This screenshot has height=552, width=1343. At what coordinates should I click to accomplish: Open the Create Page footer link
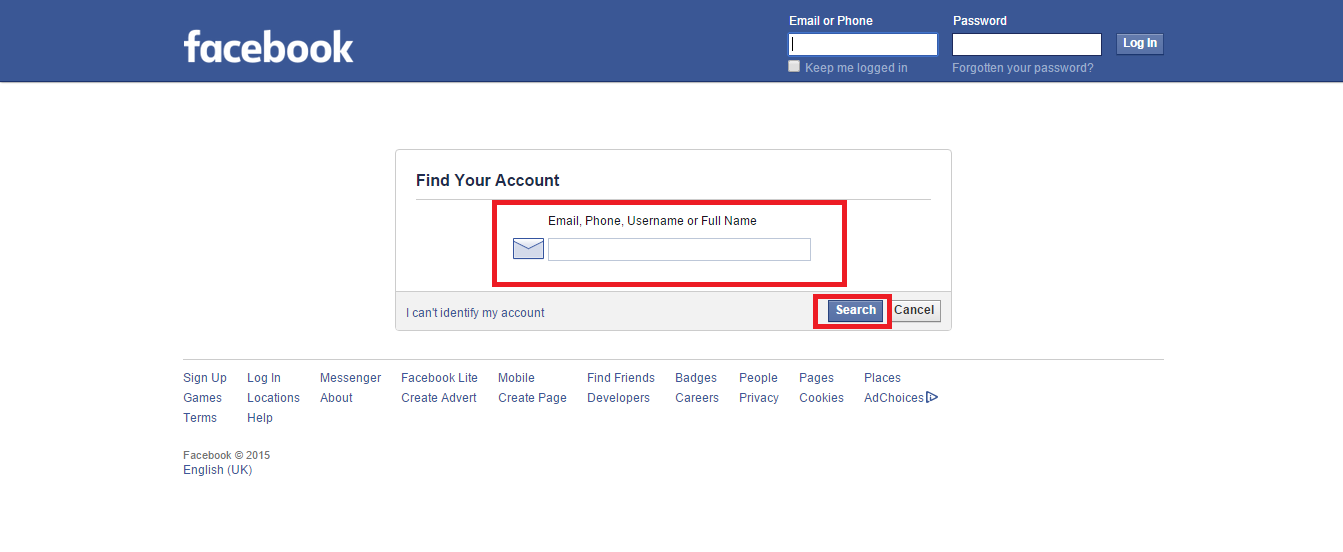(532, 398)
